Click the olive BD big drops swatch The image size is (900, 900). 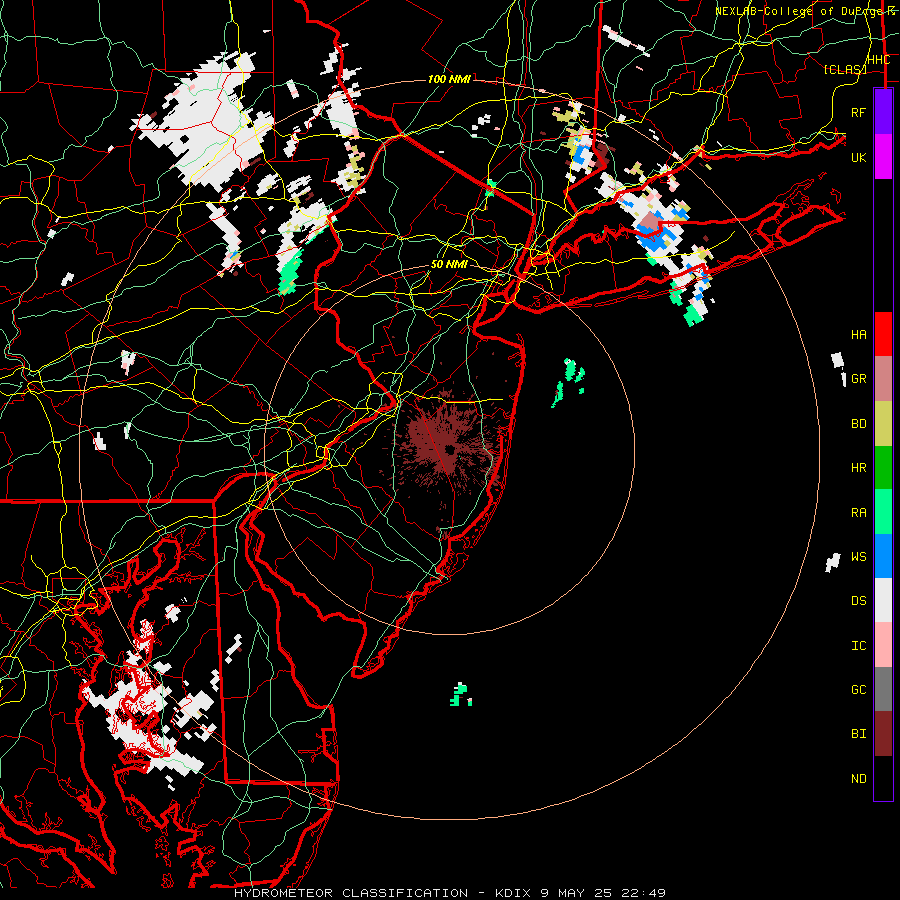click(883, 424)
